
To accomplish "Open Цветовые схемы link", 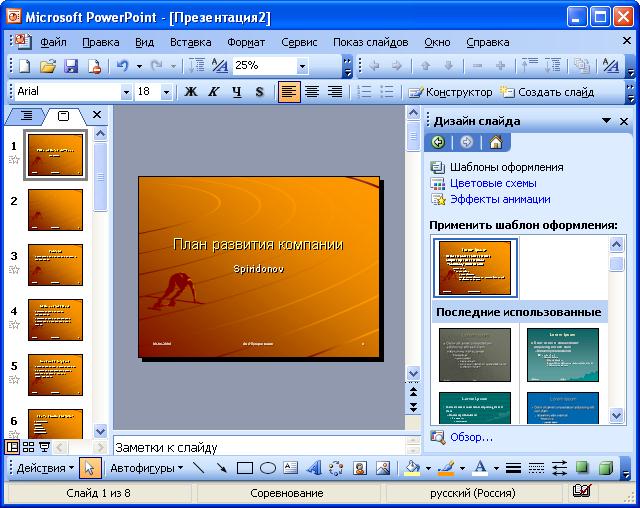I will [x=493, y=183].
